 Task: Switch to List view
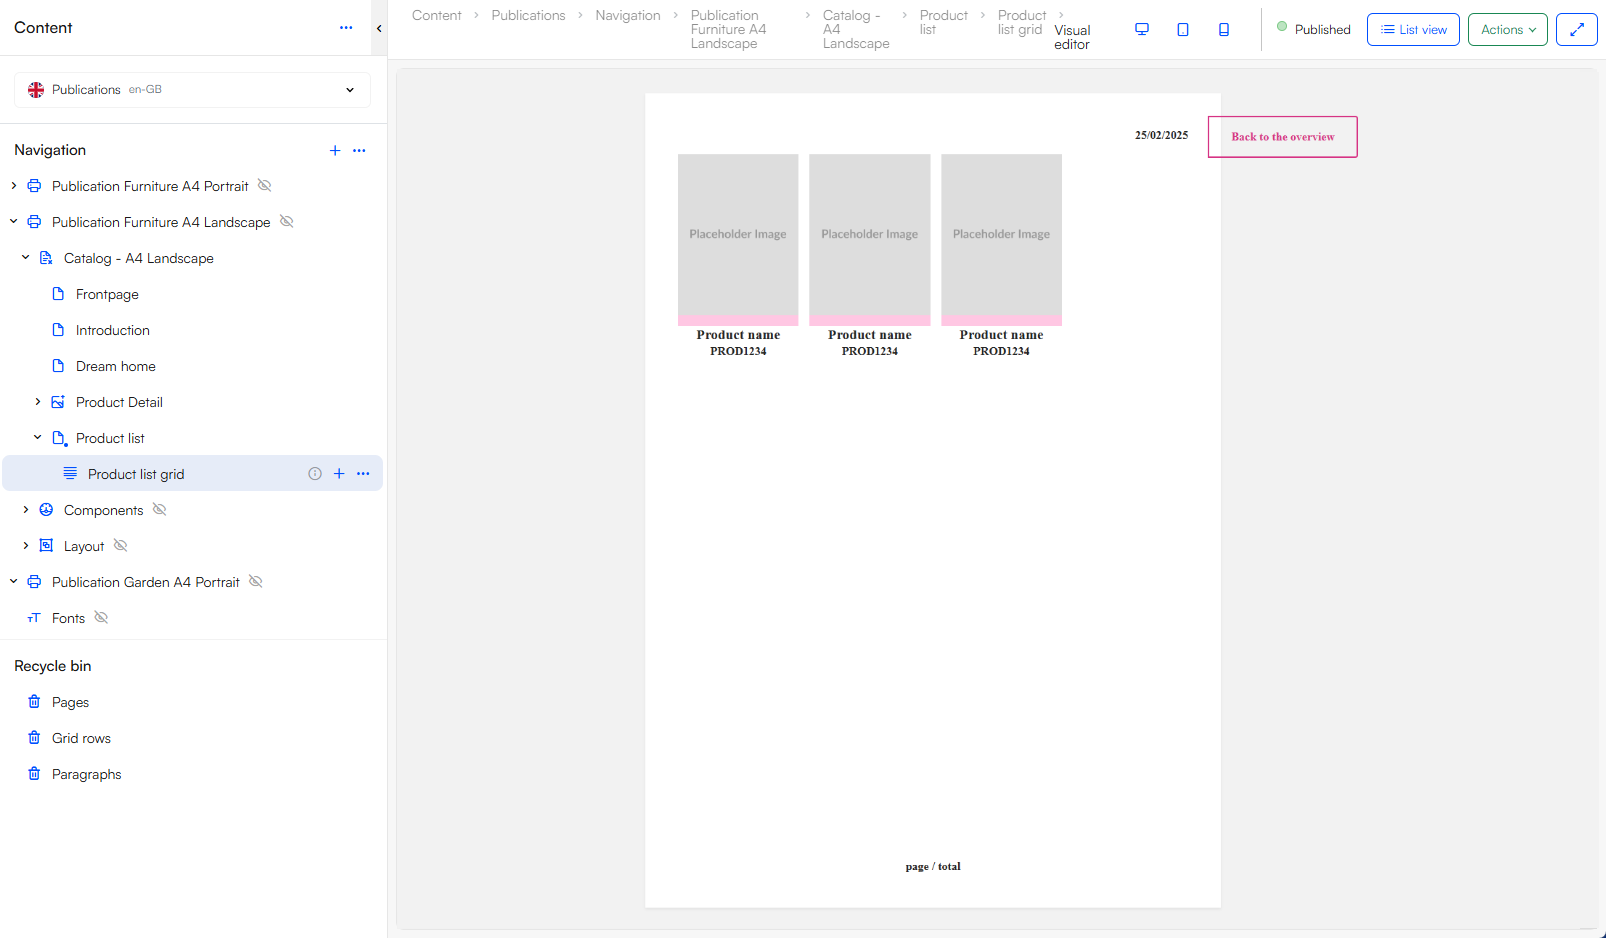[1413, 29]
